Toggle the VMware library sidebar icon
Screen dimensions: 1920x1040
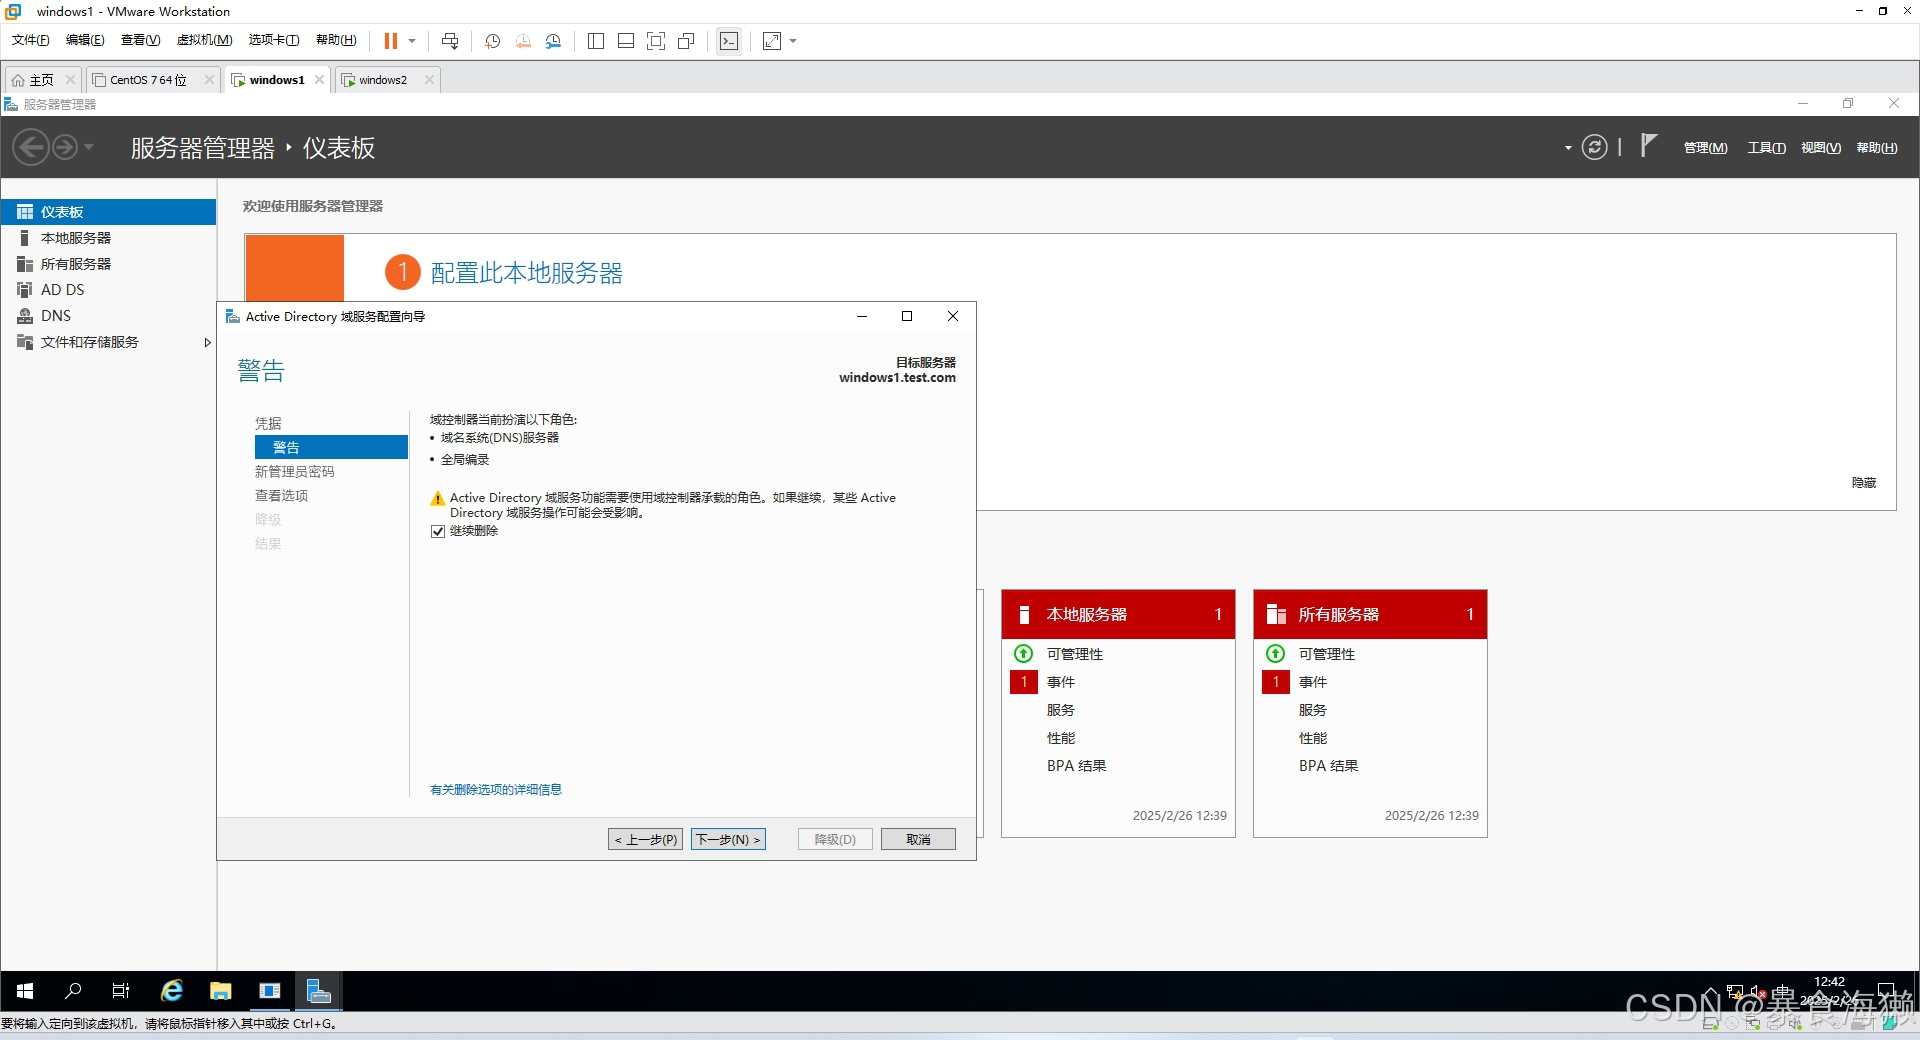pyautogui.click(x=596, y=41)
